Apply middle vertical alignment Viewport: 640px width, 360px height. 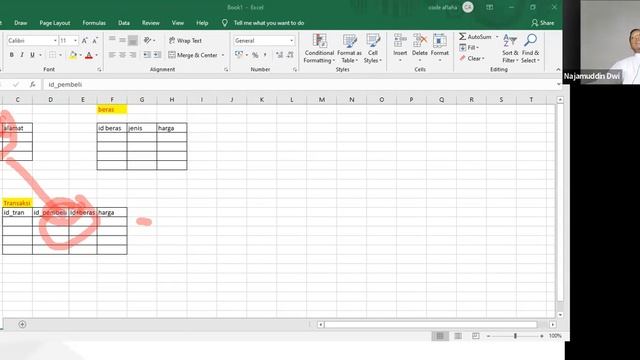122,40
